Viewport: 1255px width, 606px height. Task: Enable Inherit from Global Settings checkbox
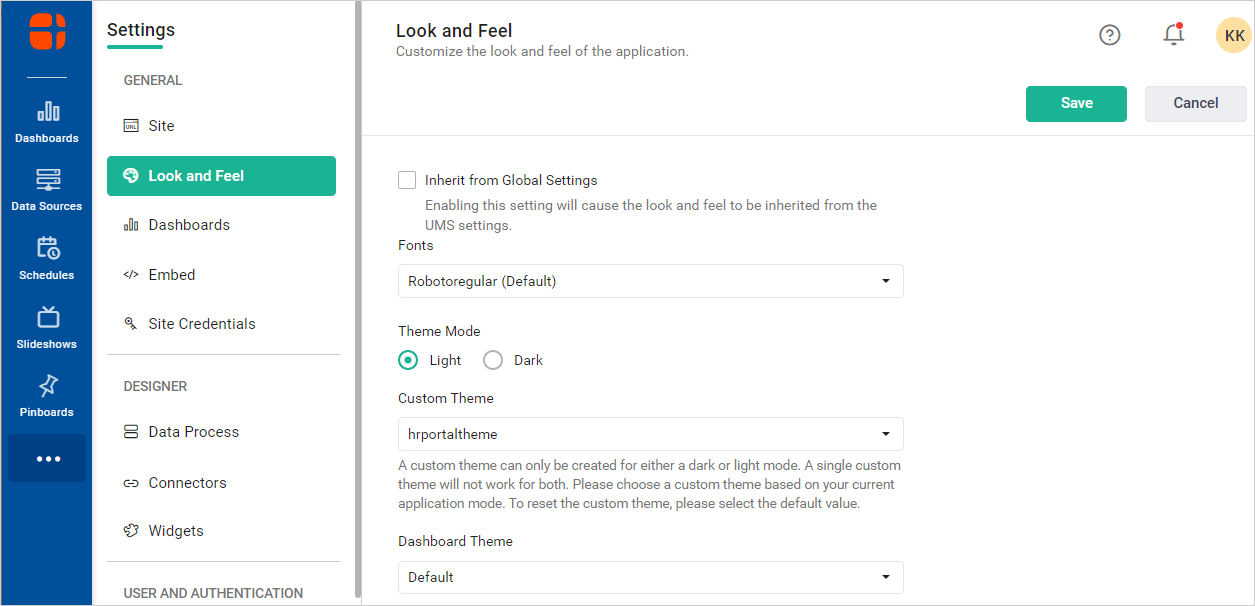pos(407,180)
